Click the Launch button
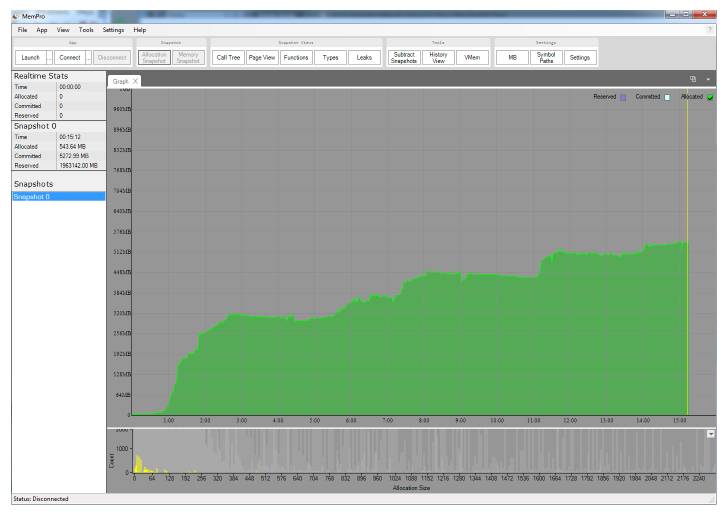This screenshot has height=514, width=725. click(31, 58)
